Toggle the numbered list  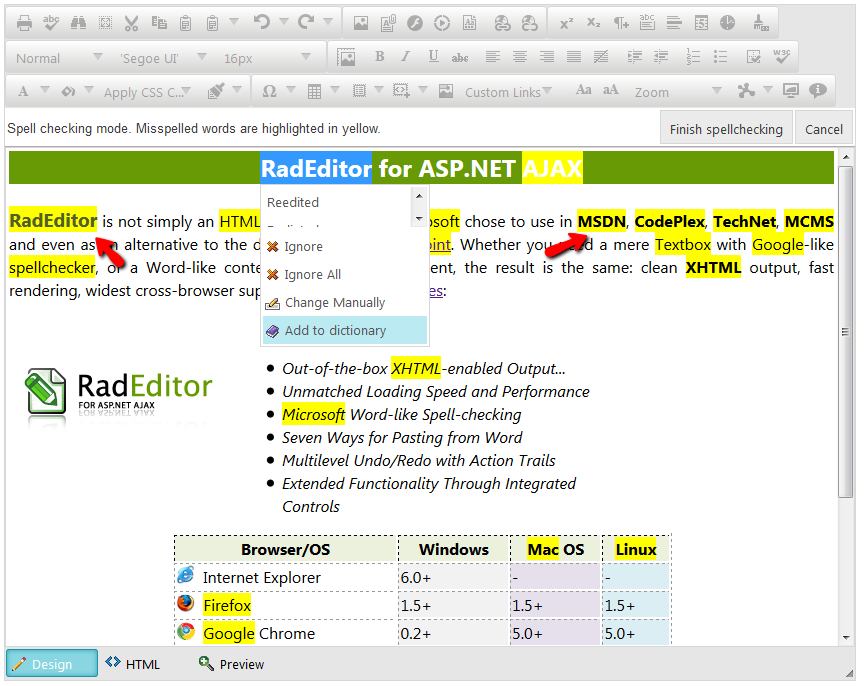click(x=693, y=56)
